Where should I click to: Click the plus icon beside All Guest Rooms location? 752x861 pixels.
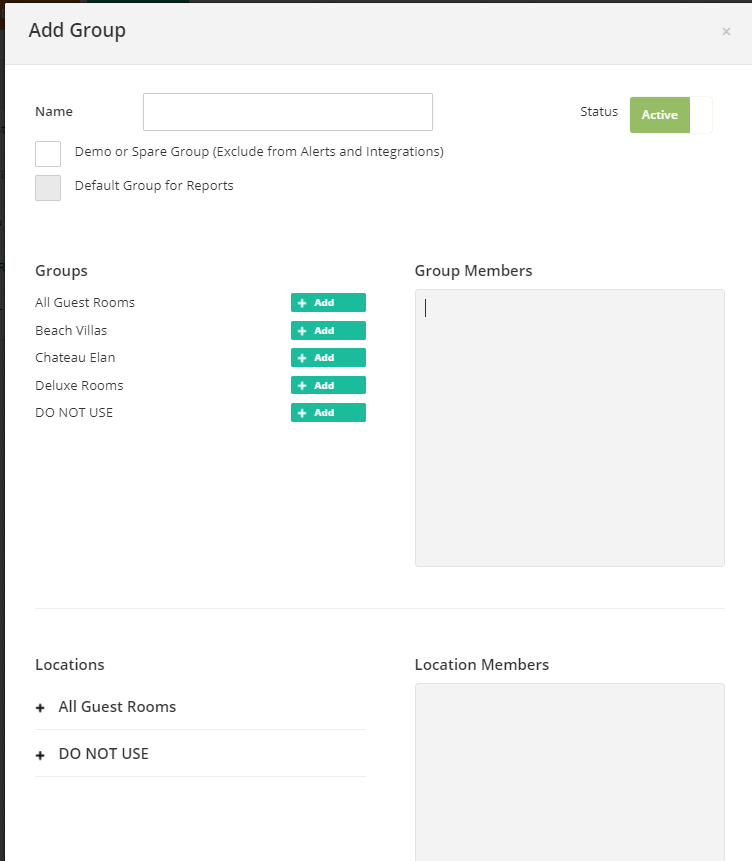point(39,707)
